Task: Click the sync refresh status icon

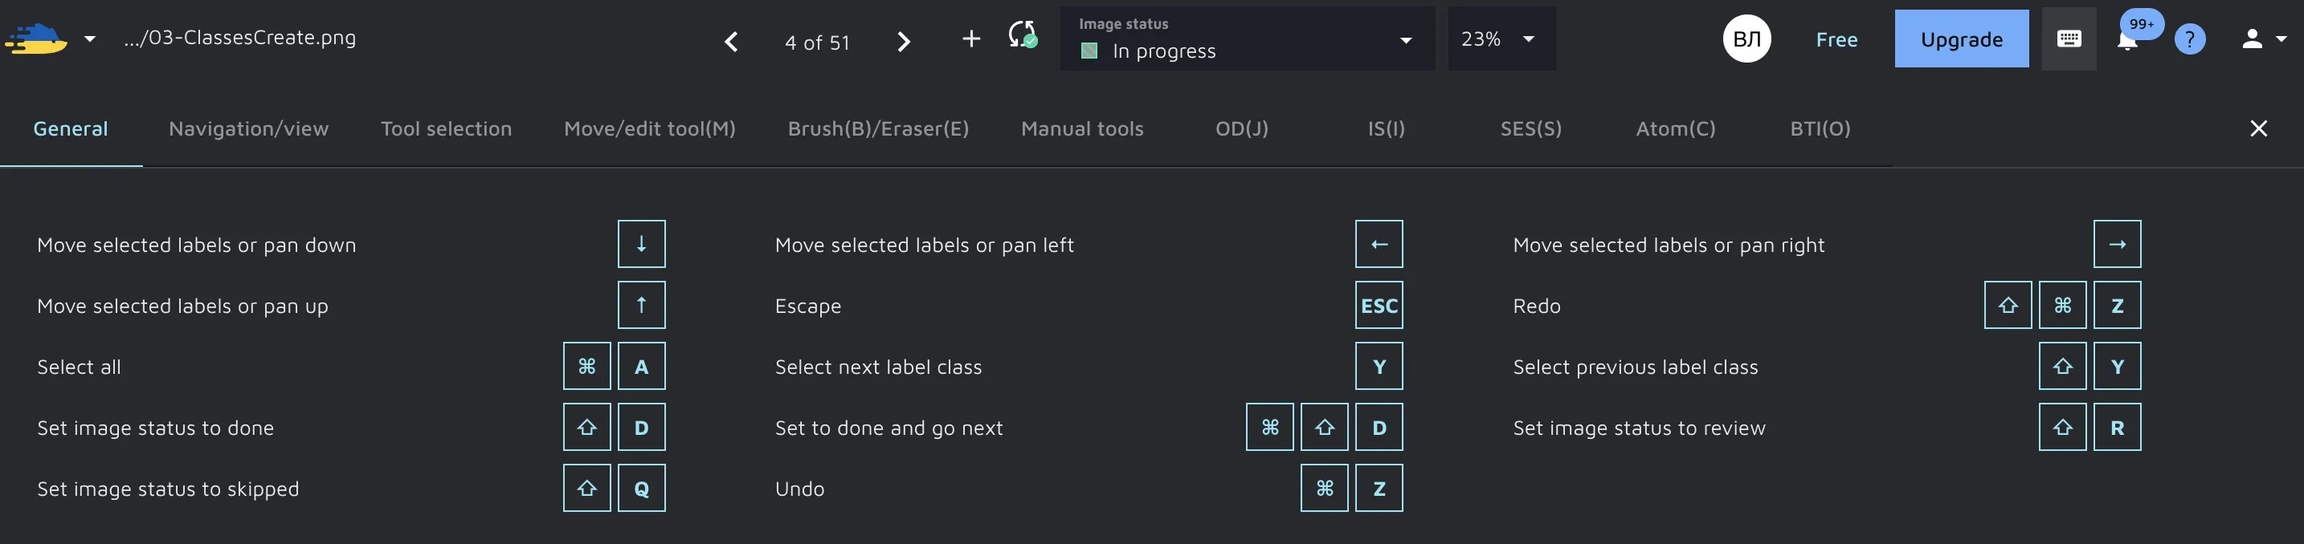Action: point(1022,36)
